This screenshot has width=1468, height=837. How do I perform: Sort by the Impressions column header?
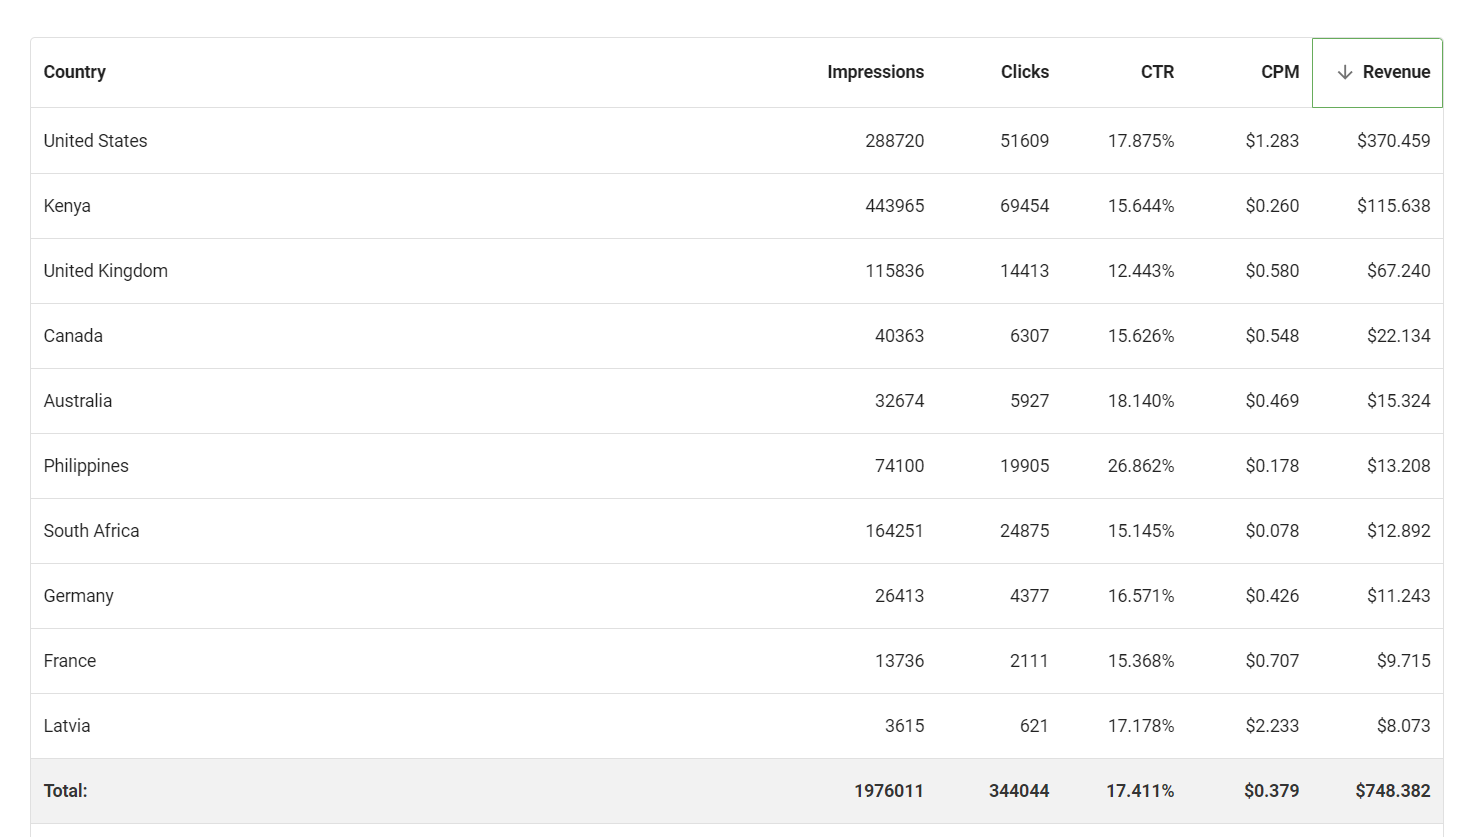pos(875,72)
